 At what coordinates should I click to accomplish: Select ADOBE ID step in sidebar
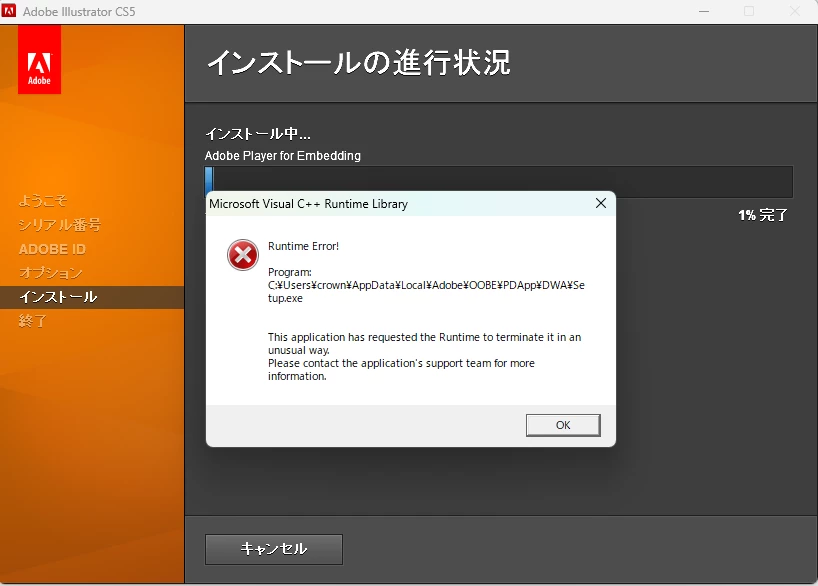(x=52, y=249)
